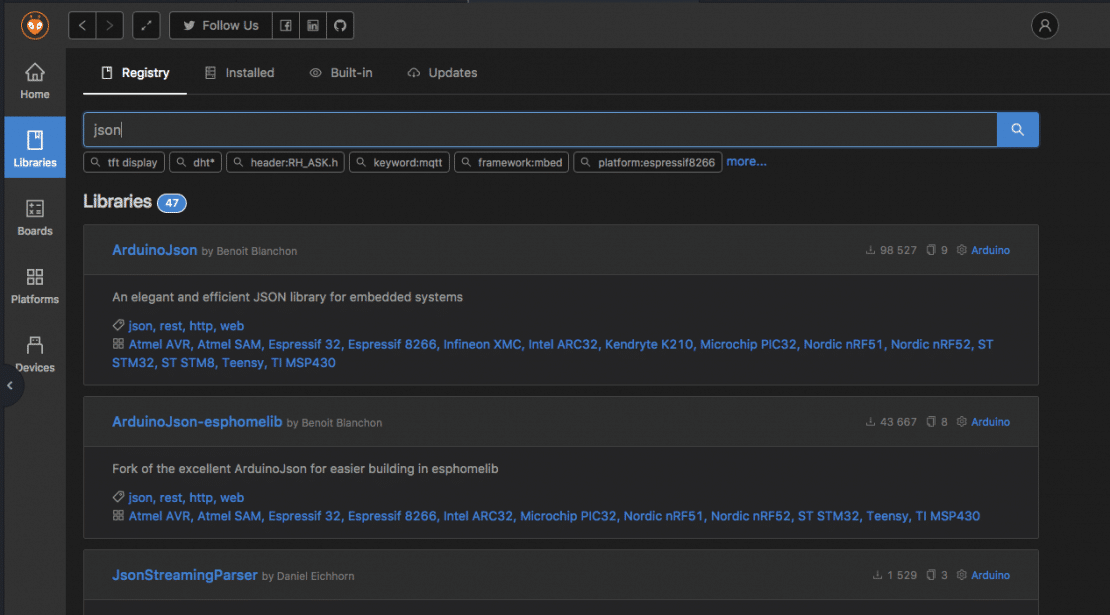Go back with the left arrow button
This screenshot has width=1110, height=615.
pyautogui.click(x=82, y=25)
